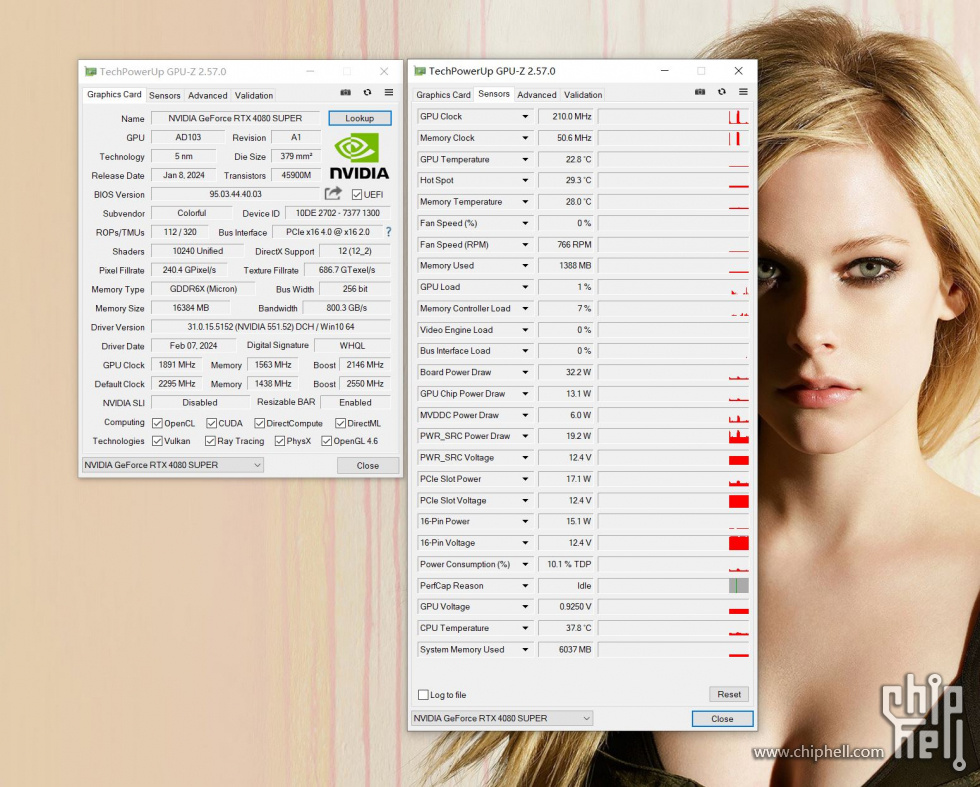Minimize the Sensors GPU-Z window
The image size is (980, 787).
point(665,71)
